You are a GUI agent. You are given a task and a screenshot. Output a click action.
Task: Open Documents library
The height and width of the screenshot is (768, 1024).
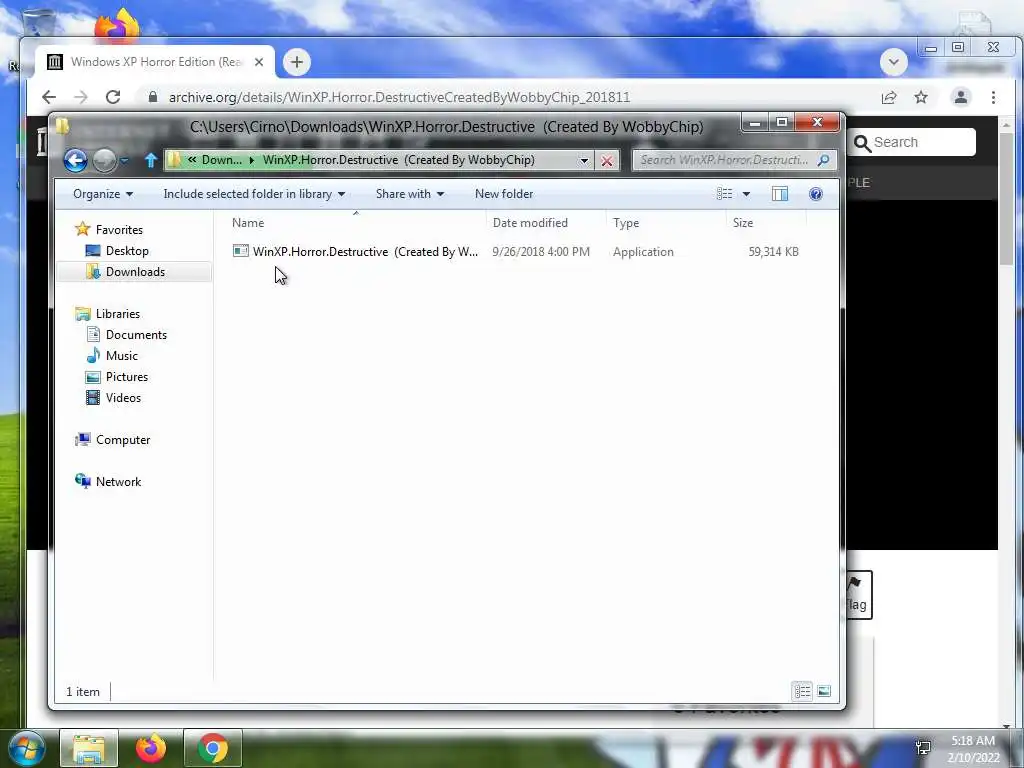[136, 334]
